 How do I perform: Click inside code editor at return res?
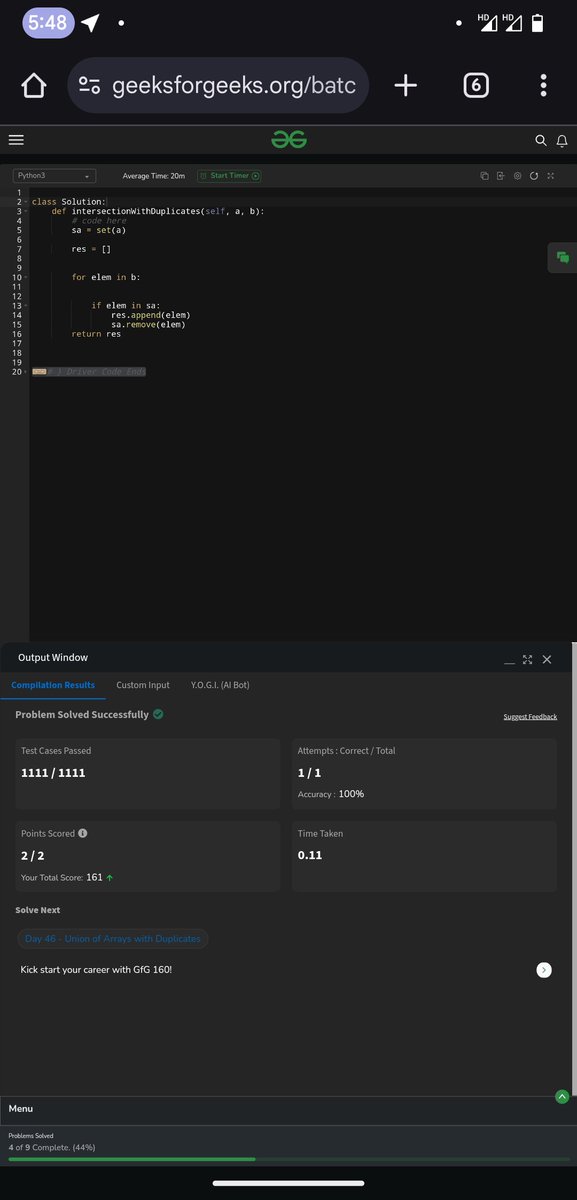pos(96,334)
